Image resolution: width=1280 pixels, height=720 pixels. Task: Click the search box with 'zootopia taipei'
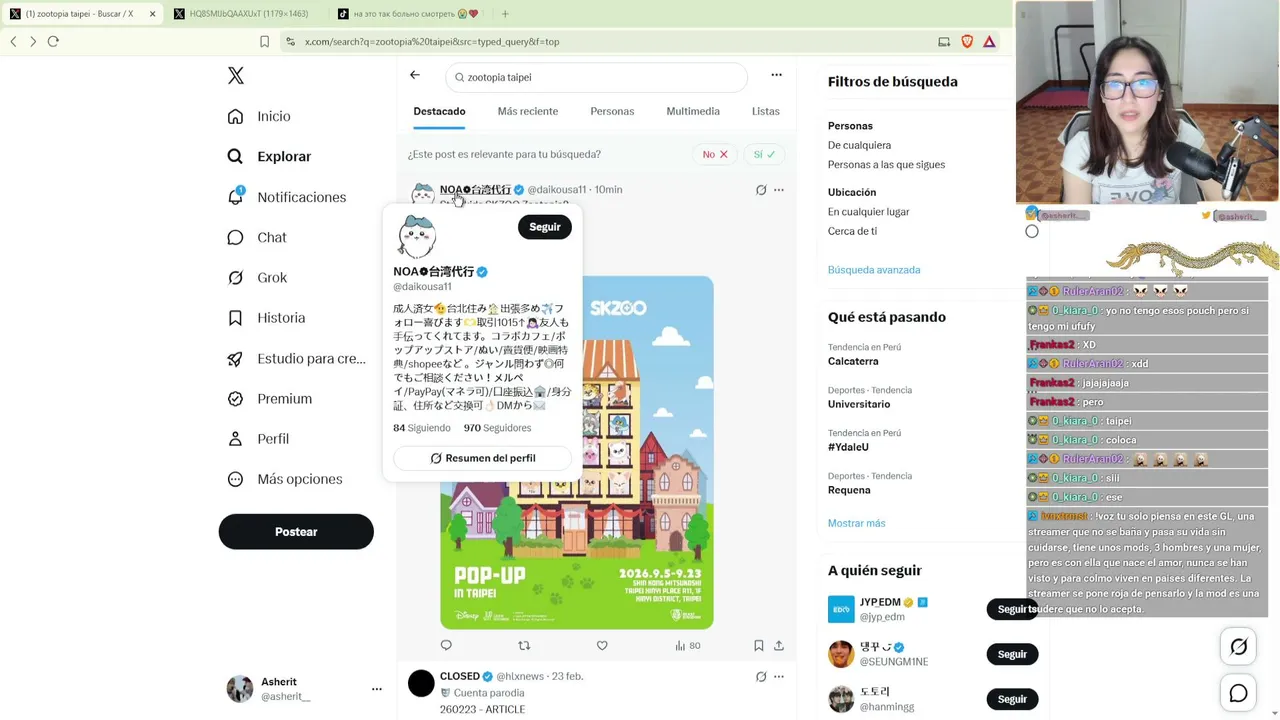click(x=596, y=77)
